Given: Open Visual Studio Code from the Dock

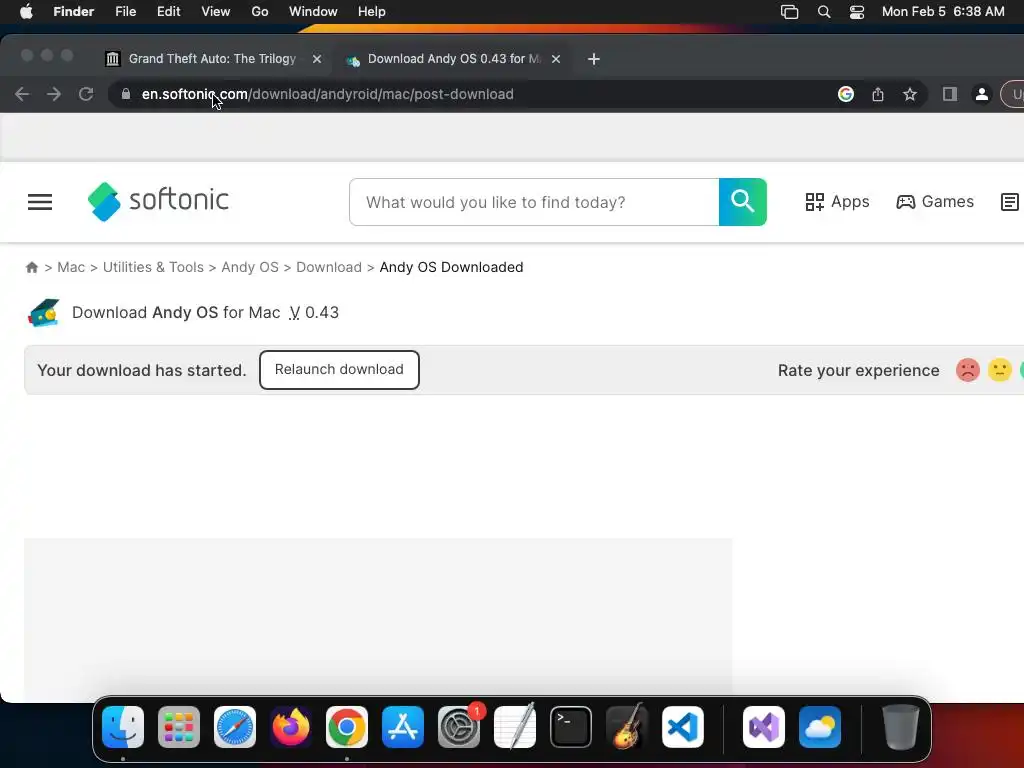Looking at the screenshot, I should click(x=683, y=727).
